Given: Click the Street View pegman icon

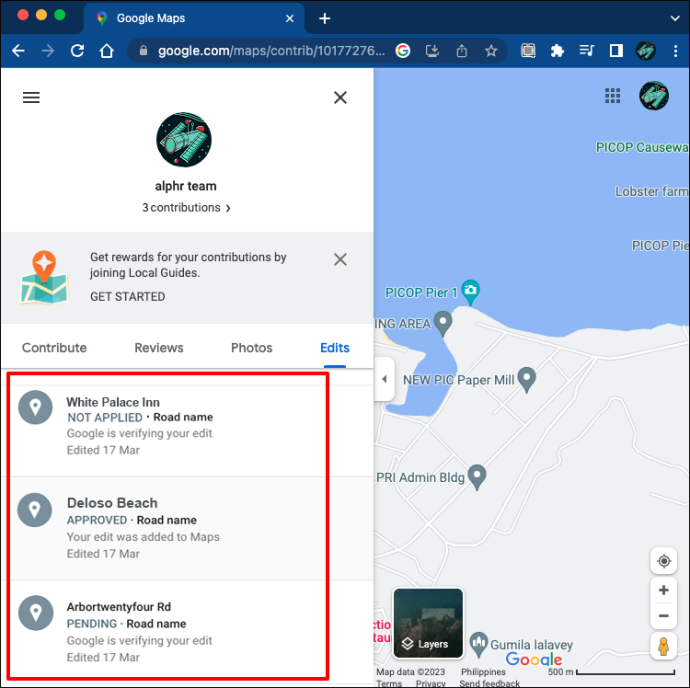Looking at the screenshot, I should coord(664,647).
